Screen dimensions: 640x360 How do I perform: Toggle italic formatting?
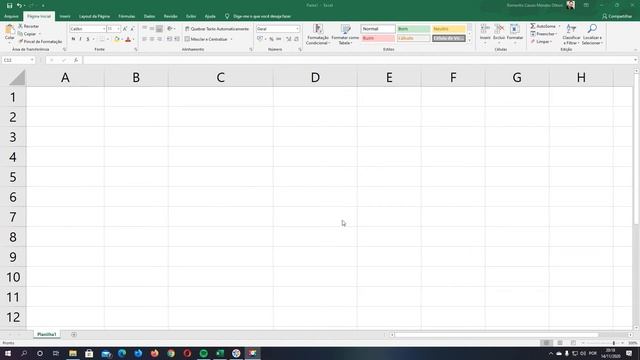pos(80,39)
